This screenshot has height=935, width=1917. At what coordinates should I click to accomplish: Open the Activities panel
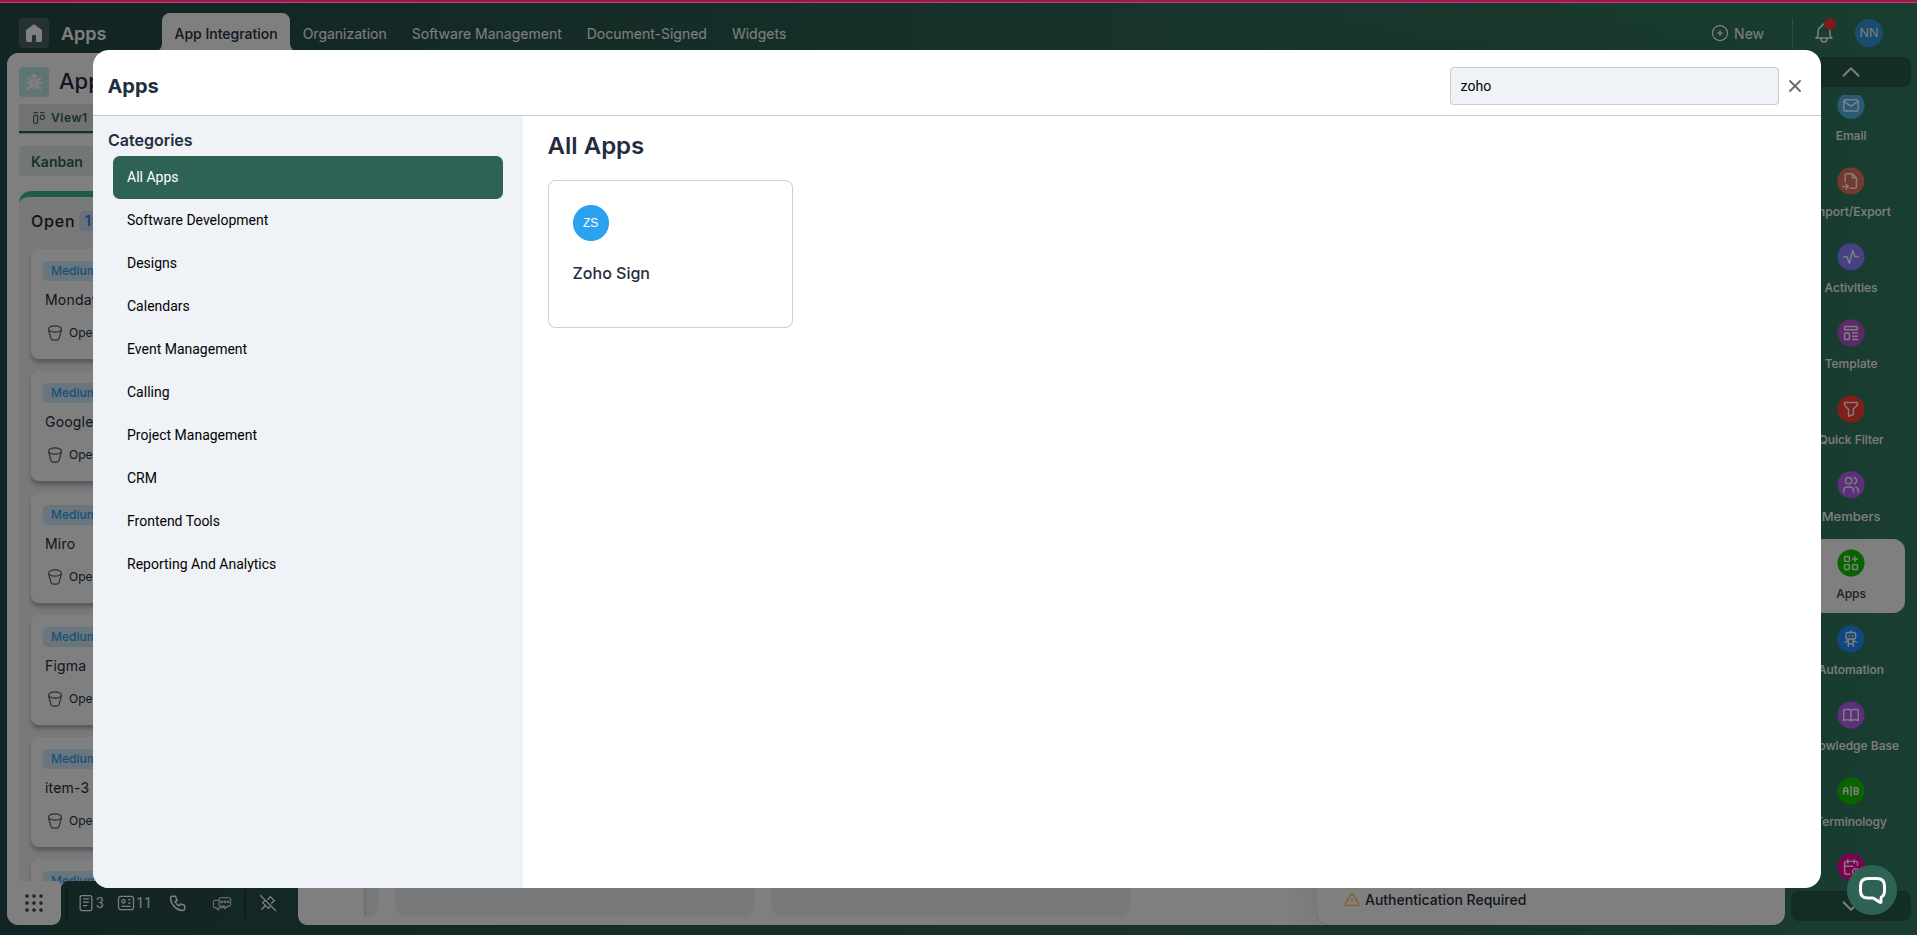click(1851, 267)
